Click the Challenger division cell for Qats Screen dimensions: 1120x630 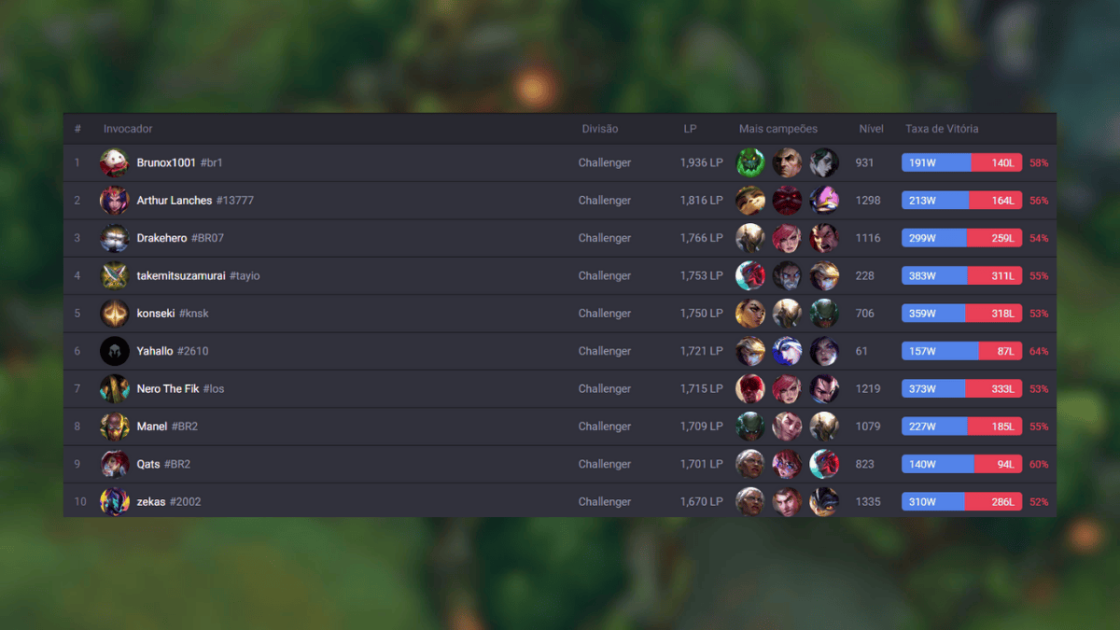click(604, 464)
